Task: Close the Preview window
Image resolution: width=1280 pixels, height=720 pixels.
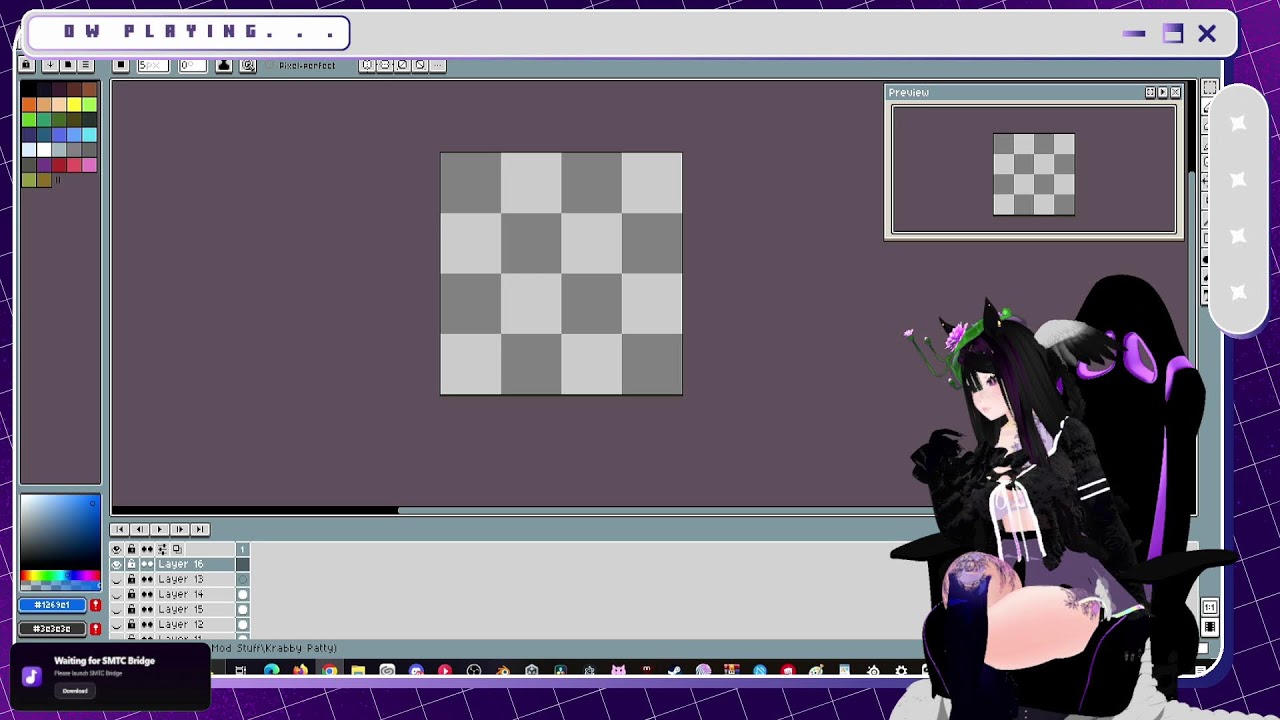Action: (x=1175, y=92)
